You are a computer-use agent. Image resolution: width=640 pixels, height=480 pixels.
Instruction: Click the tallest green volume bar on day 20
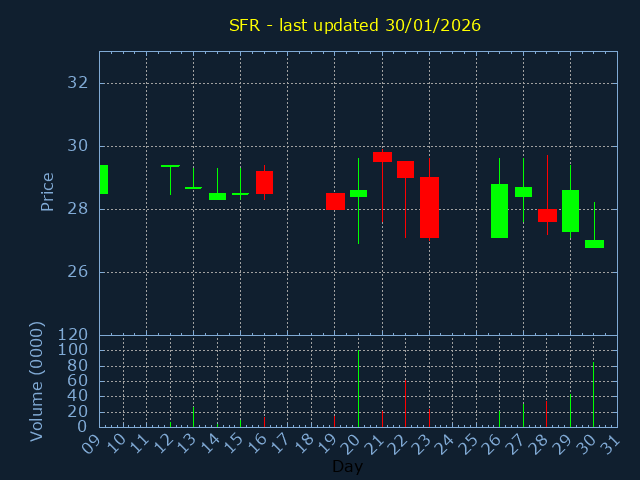tap(358, 388)
